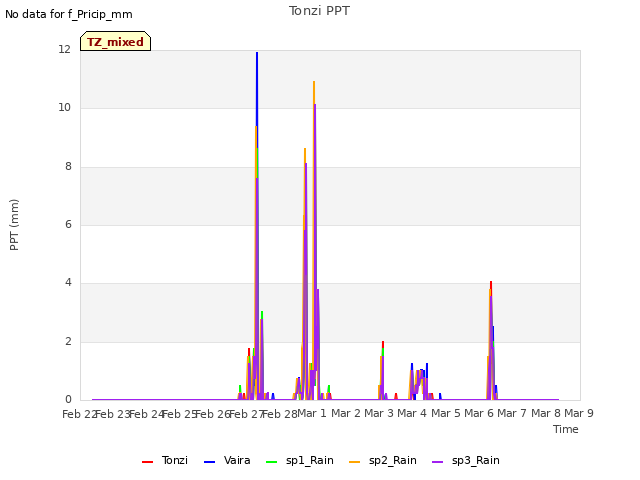640x480 pixels.
Task: Click the Mar 6 x-axis tick label
Action: tap(478, 413)
